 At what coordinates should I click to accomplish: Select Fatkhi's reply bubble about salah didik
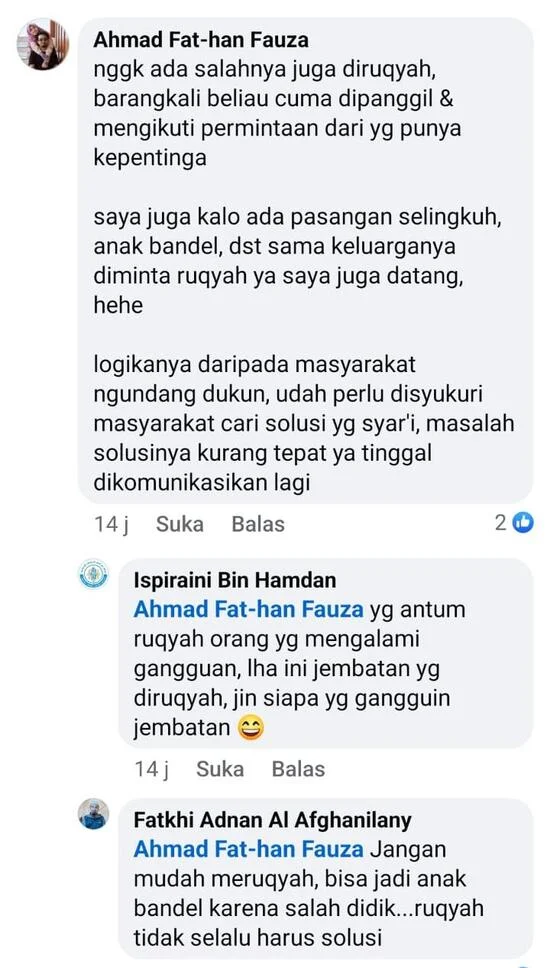coord(325,878)
